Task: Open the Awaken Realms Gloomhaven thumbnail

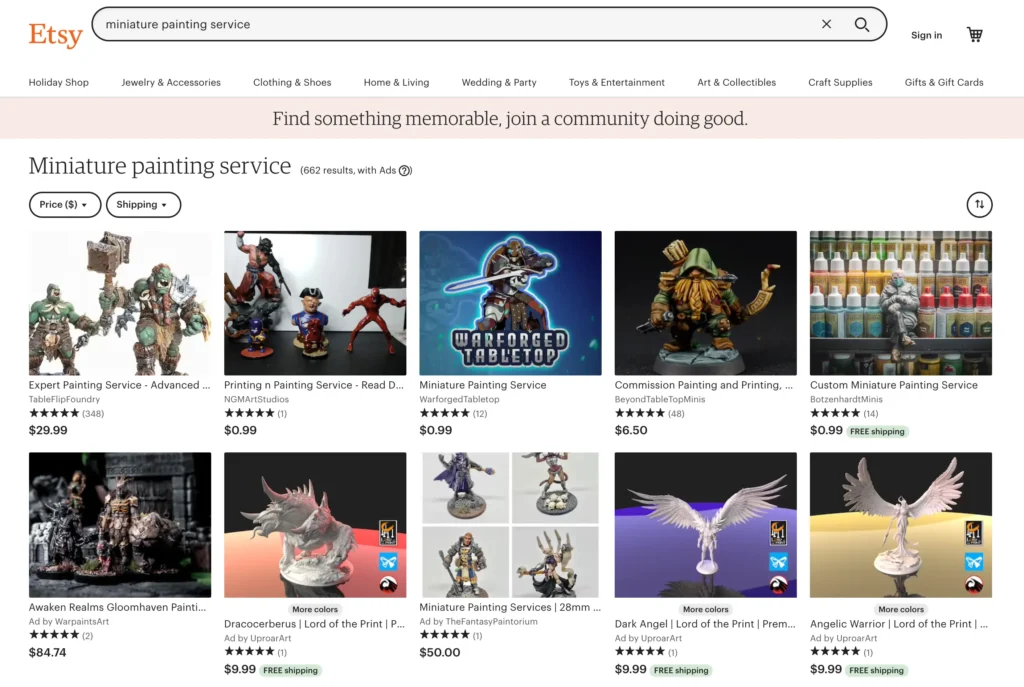Action: click(120, 525)
